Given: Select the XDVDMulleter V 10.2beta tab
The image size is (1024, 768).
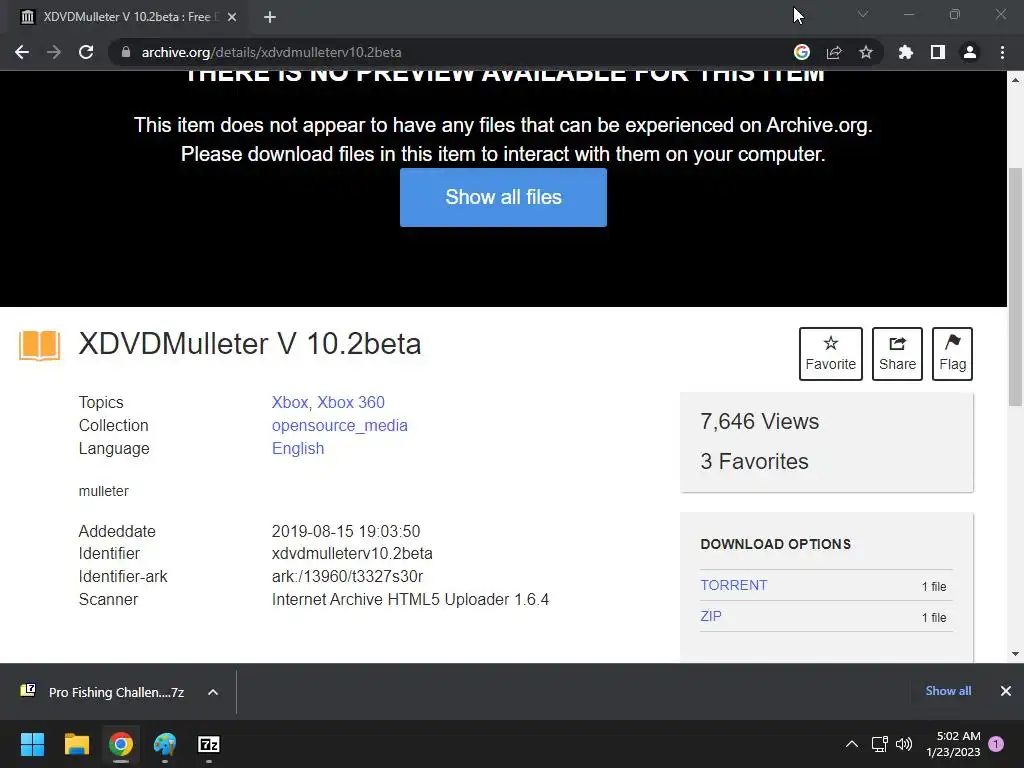Looking at the screenshot, I should tap(127, 17).
